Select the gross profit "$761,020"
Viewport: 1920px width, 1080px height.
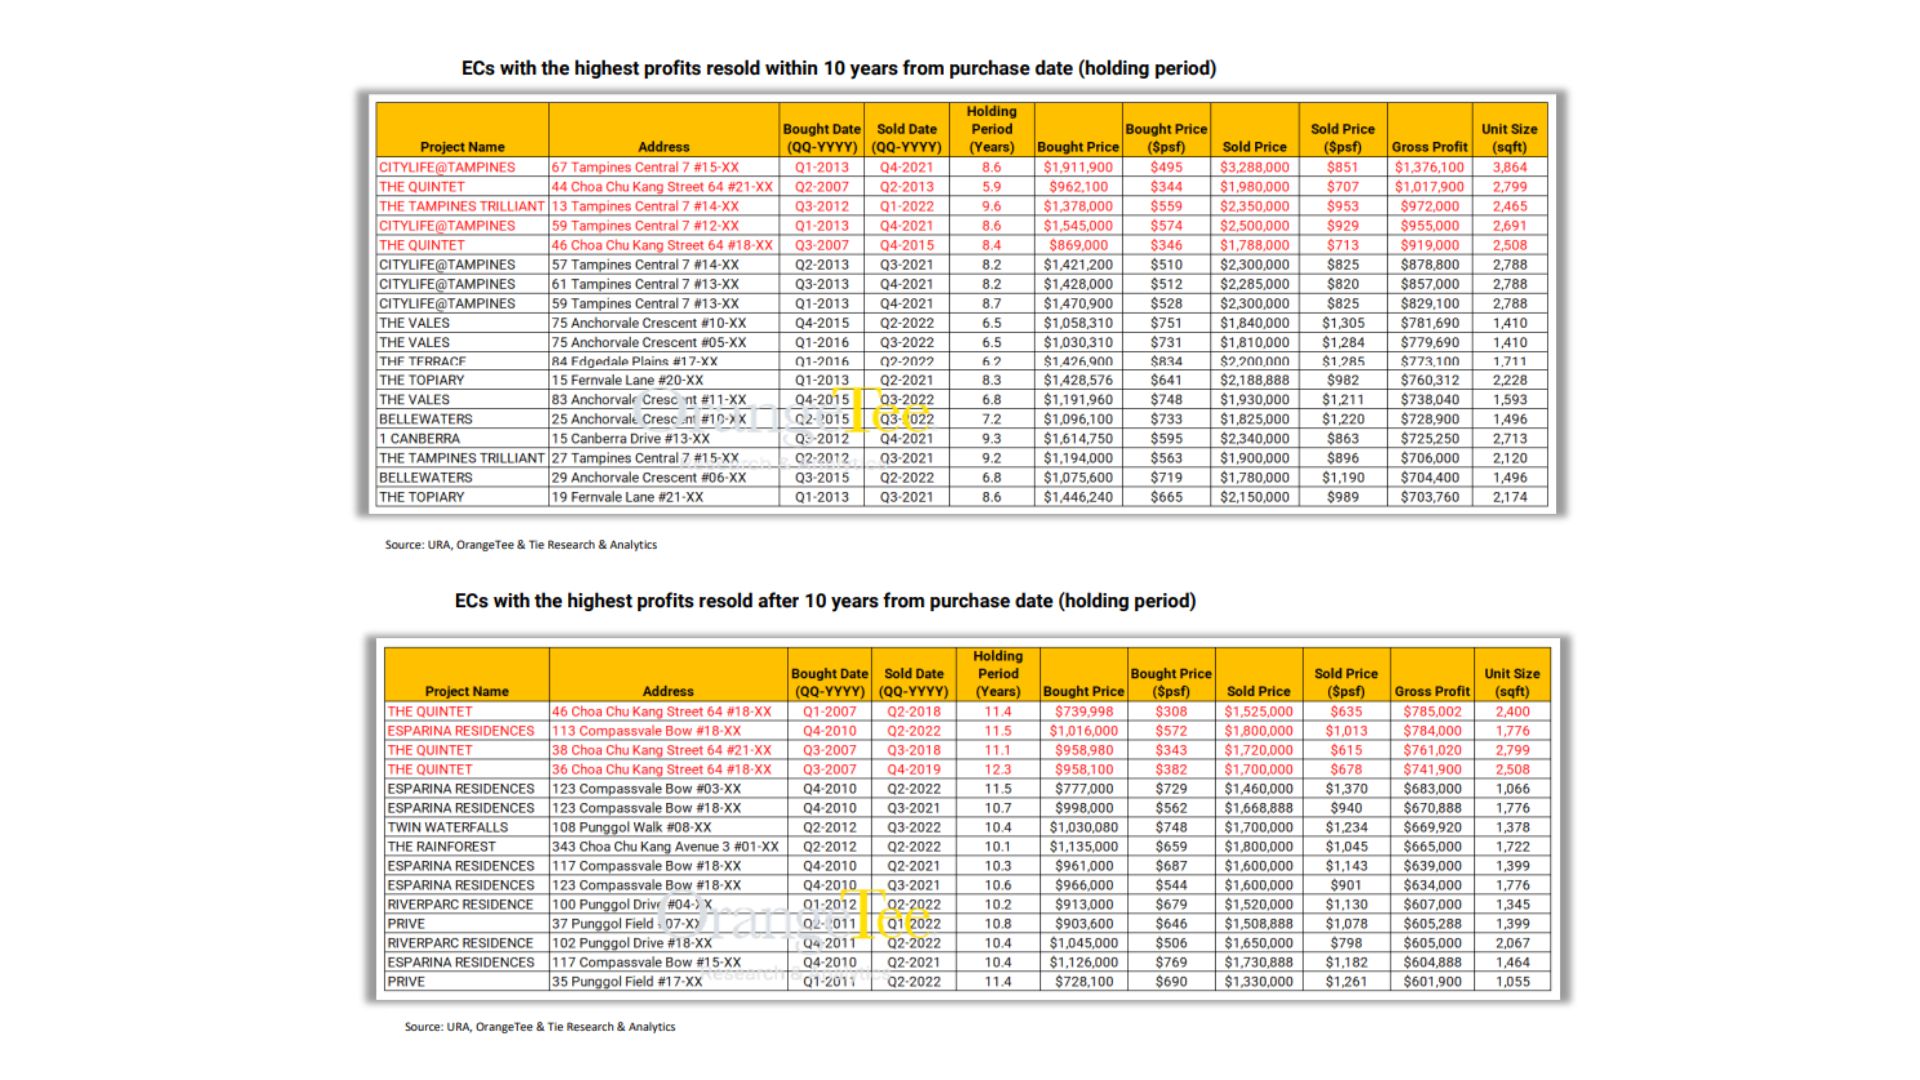click(x=1432, y=750)
